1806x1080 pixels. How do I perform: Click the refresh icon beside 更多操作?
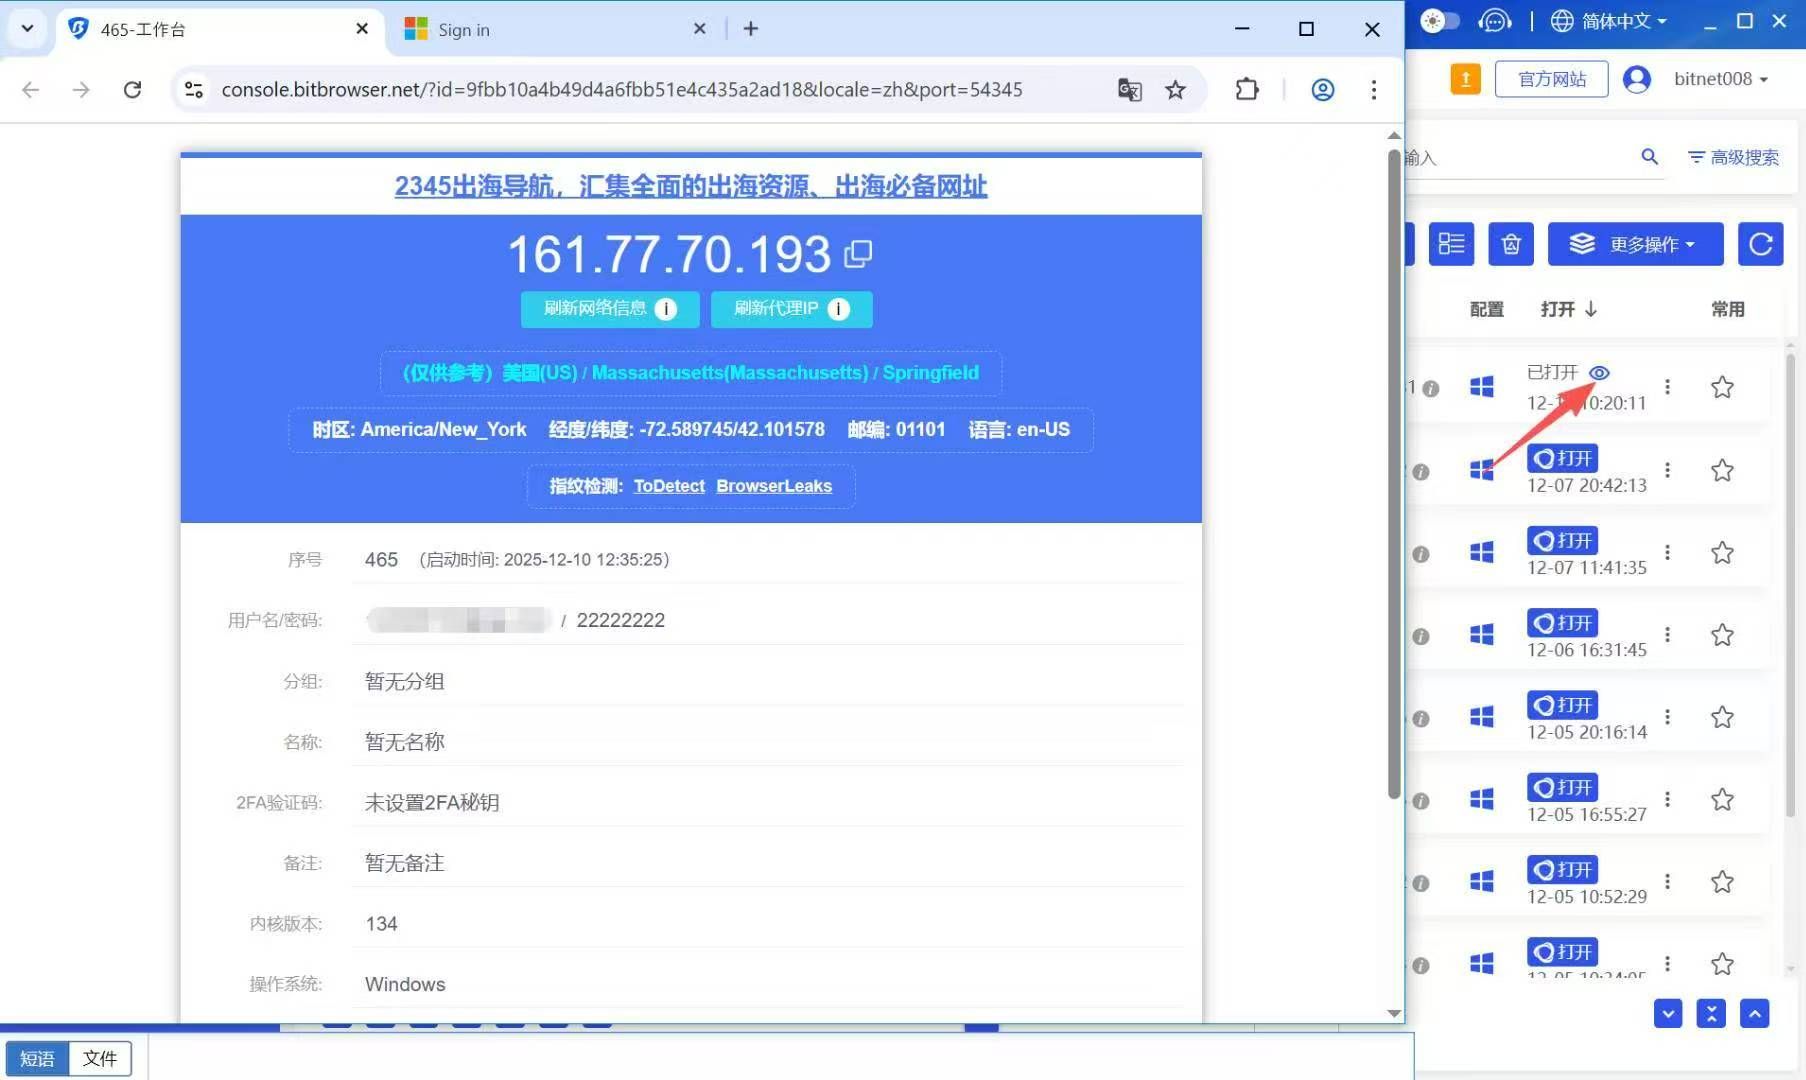point(1760,243)
